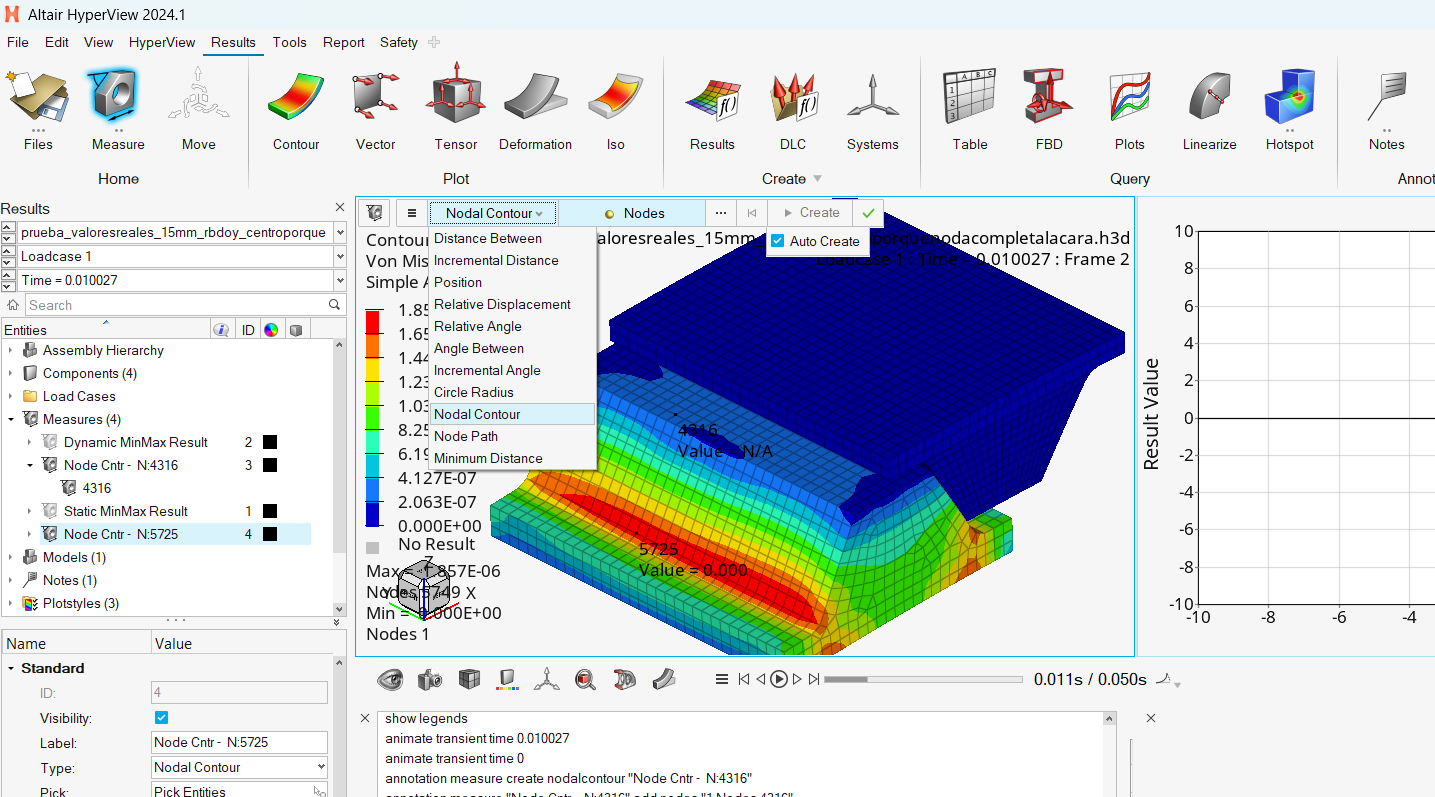Click the hamburger options button in guide bar
Screen dimensions: 1435x797
click(x=411, y=213)
